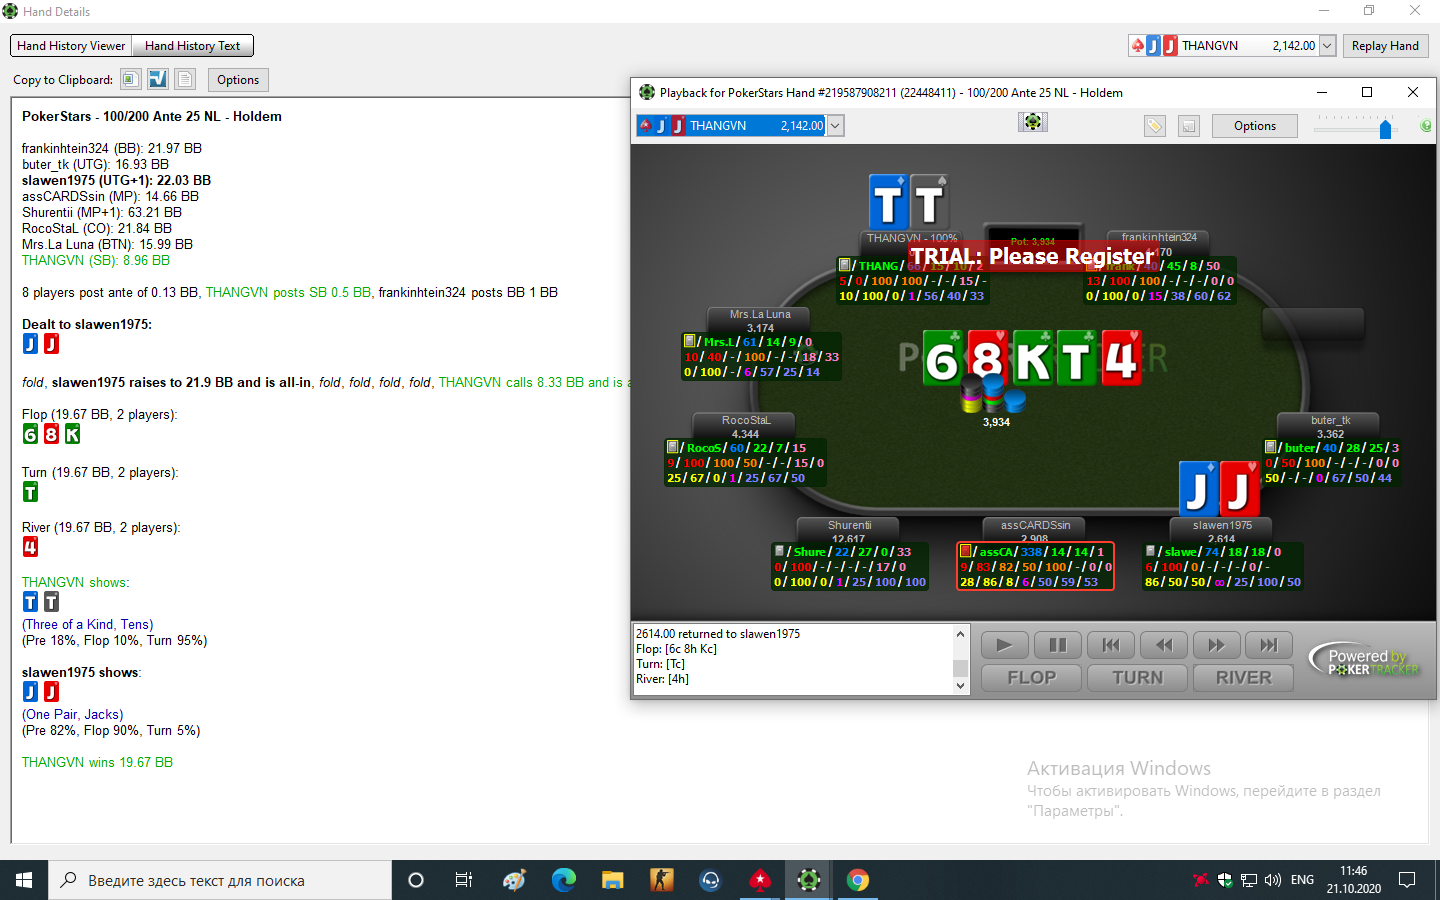Copy hand as plain text icon
Screen dimensions: 1440x900
tap(185, 79)
